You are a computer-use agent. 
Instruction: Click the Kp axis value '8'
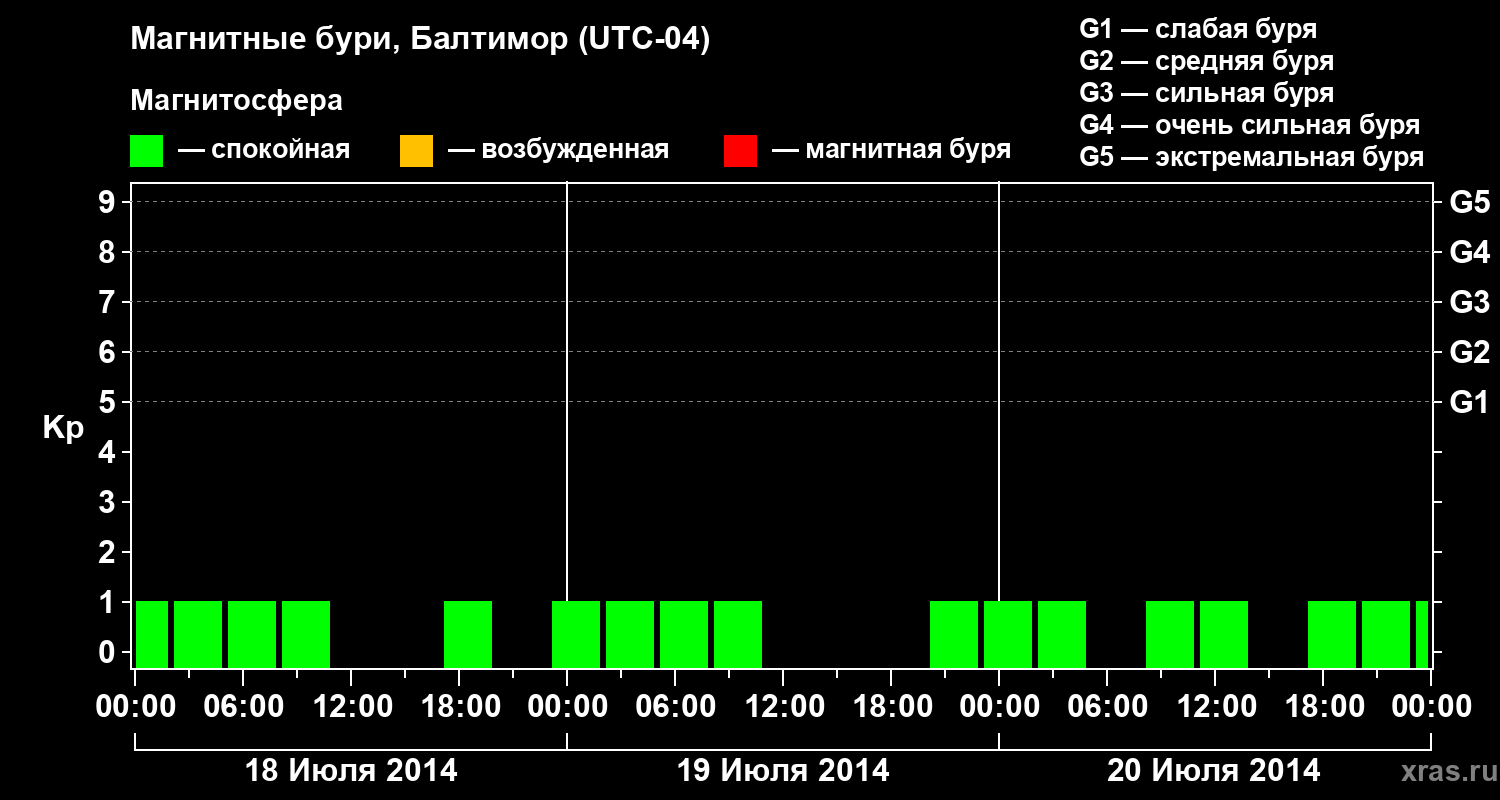click(109, 252)
